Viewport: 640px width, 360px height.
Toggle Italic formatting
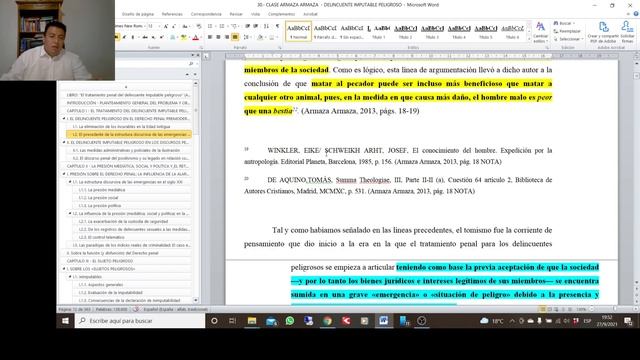point(124,37)
